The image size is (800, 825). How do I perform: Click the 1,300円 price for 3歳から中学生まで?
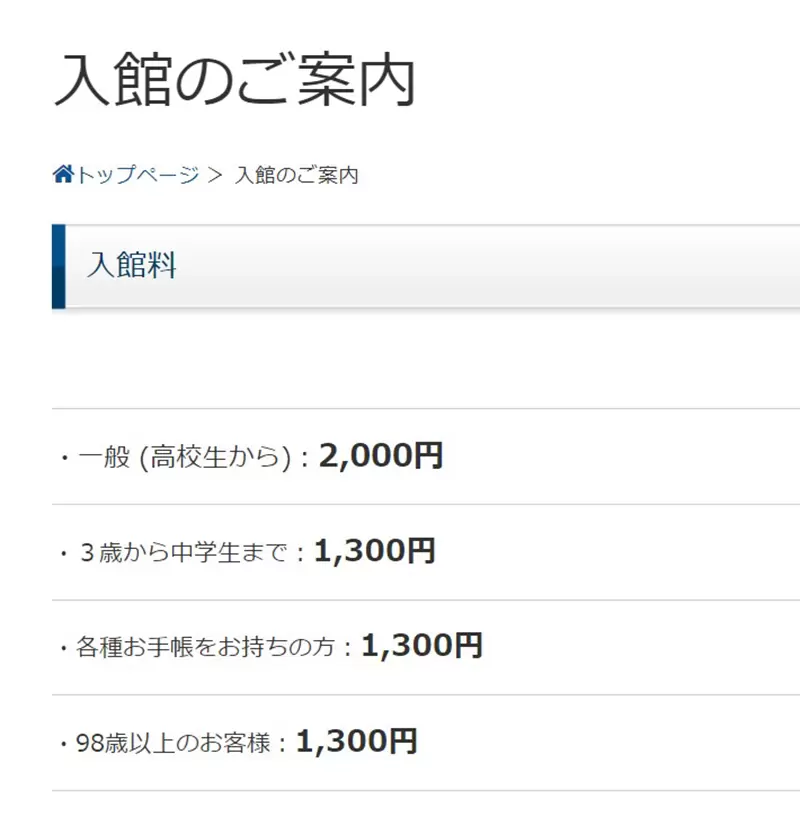coord(374,551)
